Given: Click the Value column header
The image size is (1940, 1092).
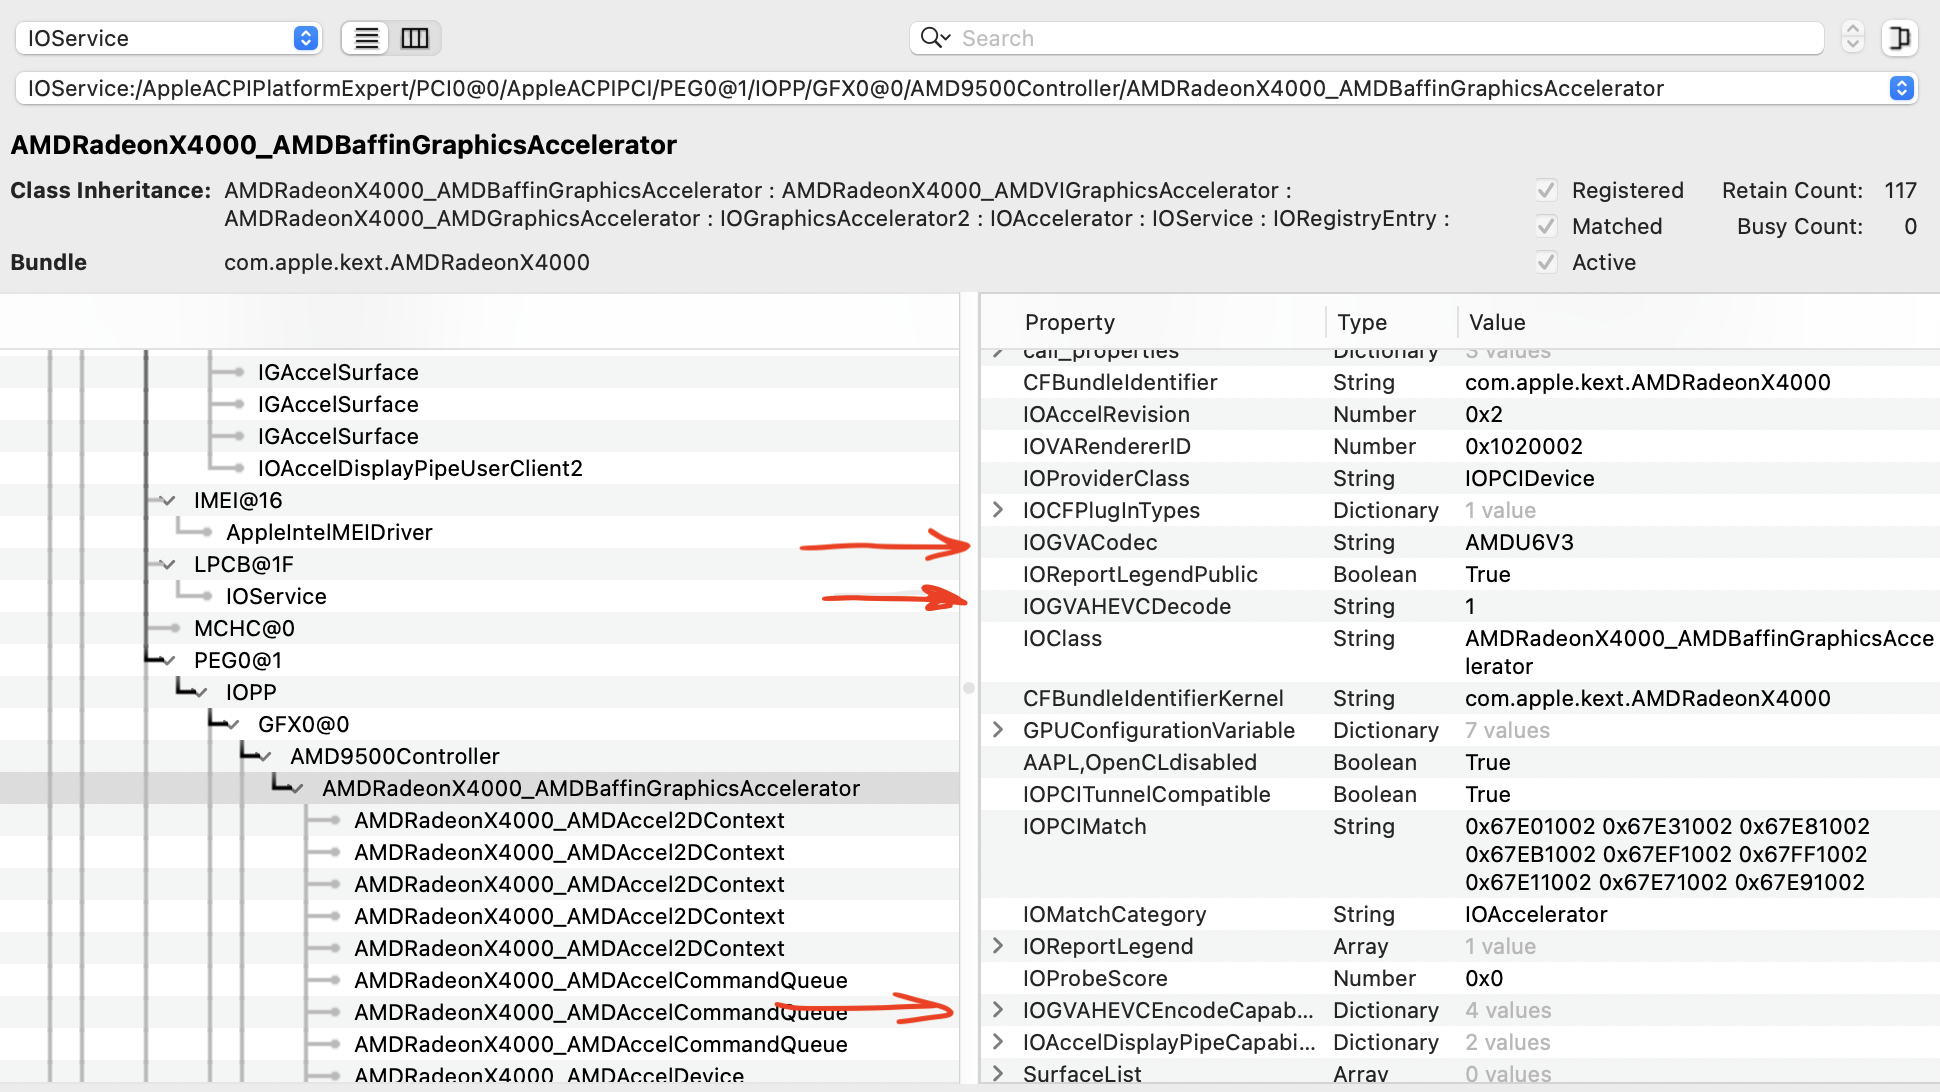Looking at the screenshot, I should pos(1496,322).
